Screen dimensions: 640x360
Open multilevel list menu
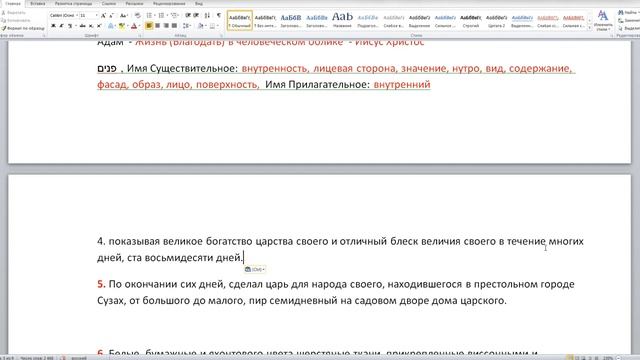pyautogui.click(x=174, y=15)
